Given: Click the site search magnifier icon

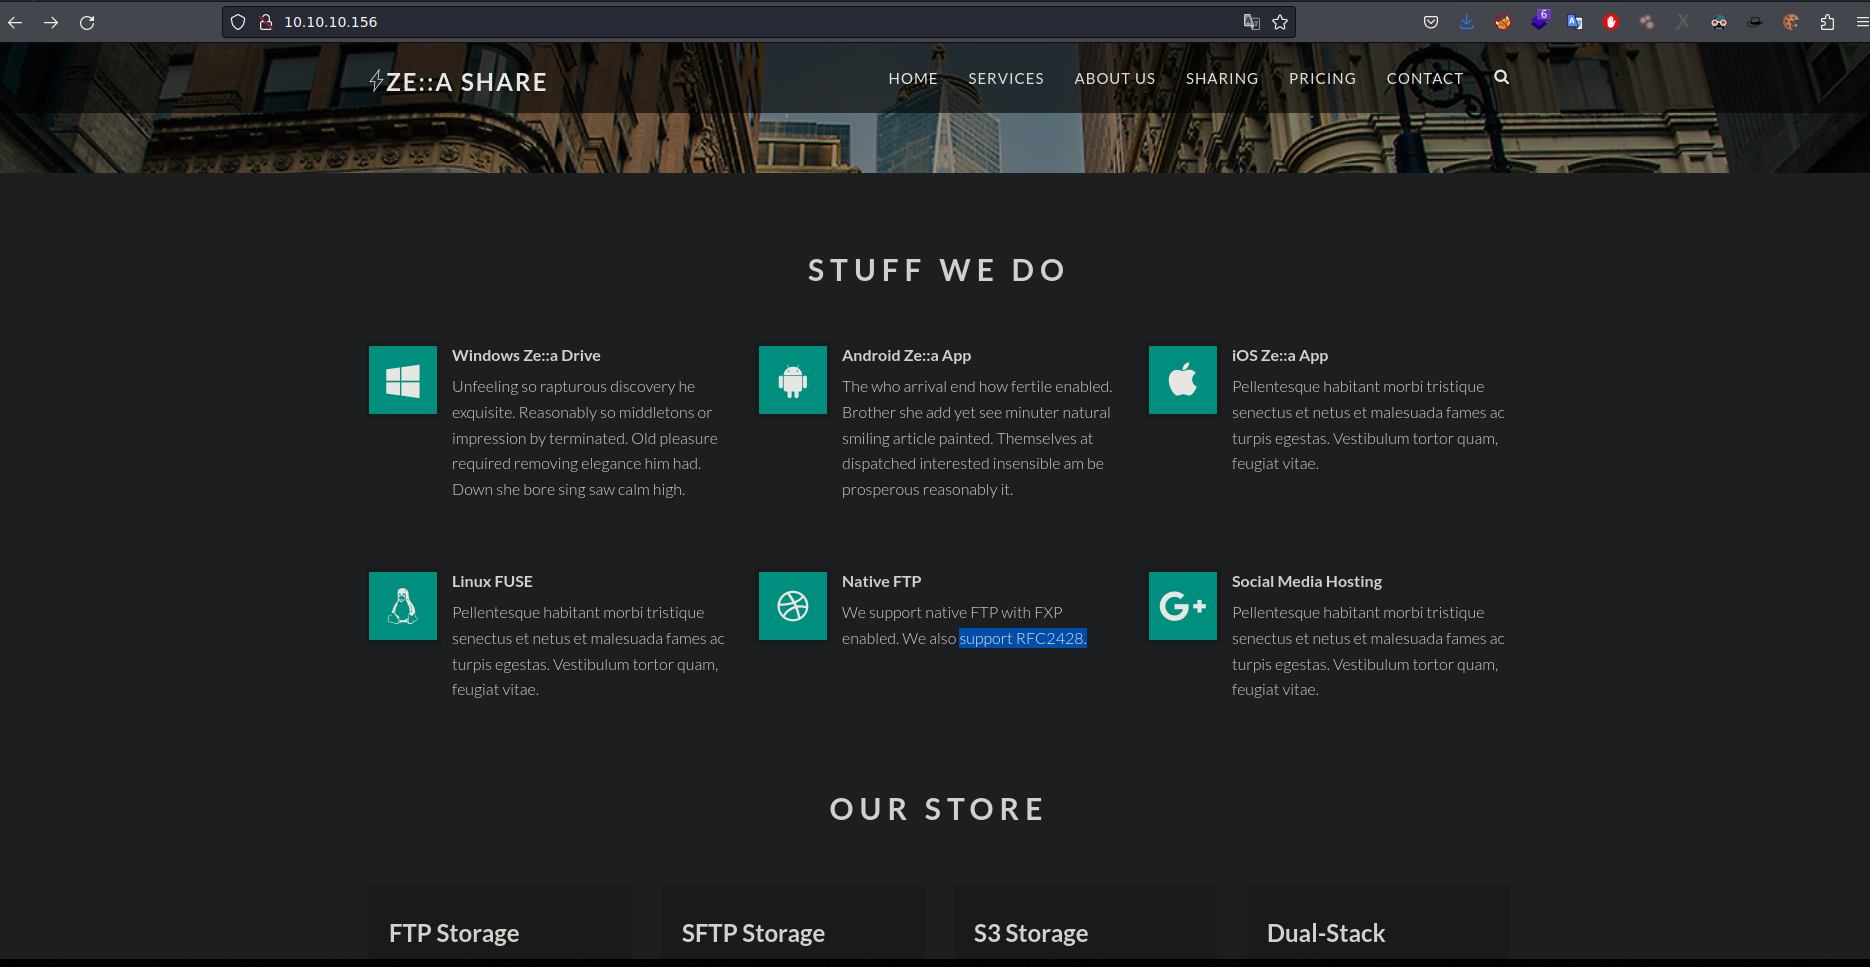Looking at the screenshot, I should 1501,77.
